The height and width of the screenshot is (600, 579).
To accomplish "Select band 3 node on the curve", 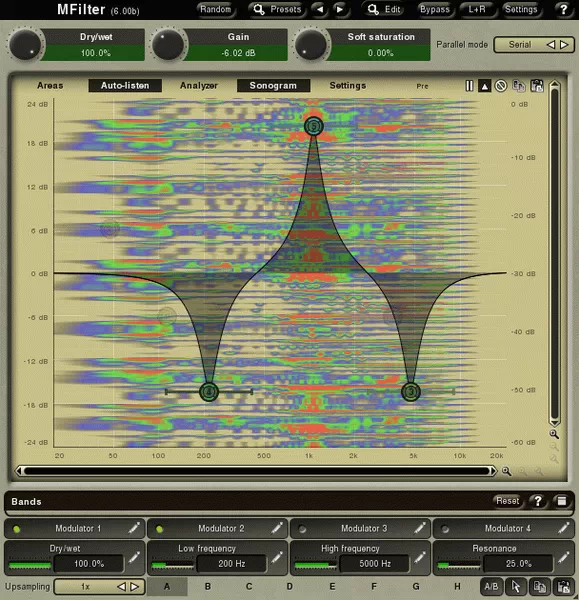I will [x=411, y=391].
